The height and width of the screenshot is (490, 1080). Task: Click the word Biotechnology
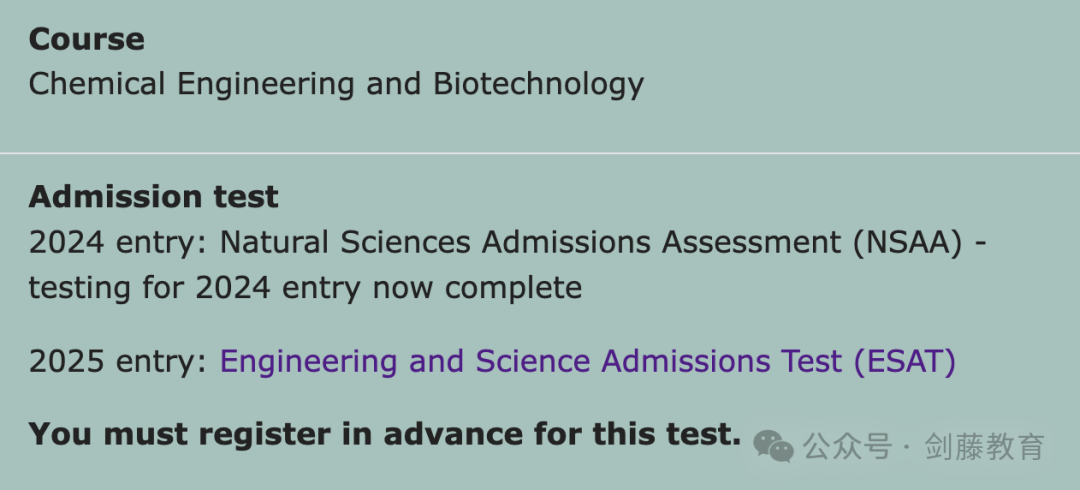(x=539, y=85)
